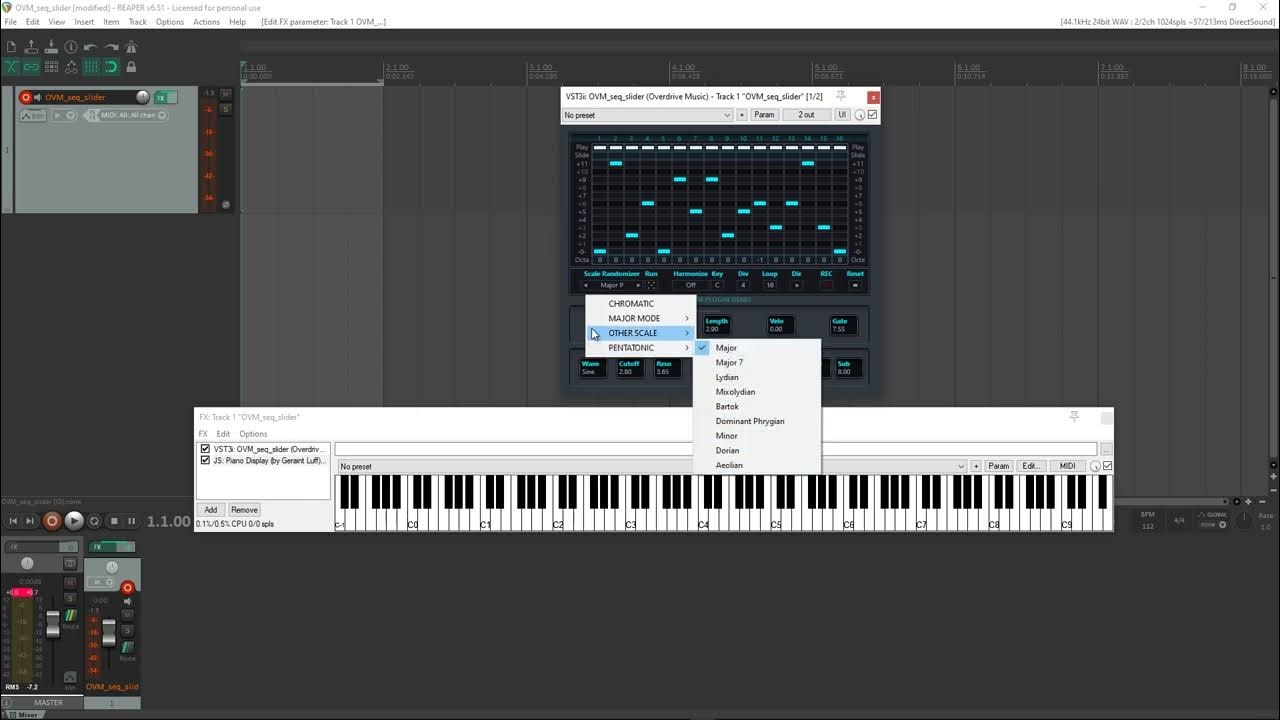Image resolution: width=1280 pixels, height=720 pixels.
Task: Open FX button on OVM_seq_slider track
Action: point(160,97)
